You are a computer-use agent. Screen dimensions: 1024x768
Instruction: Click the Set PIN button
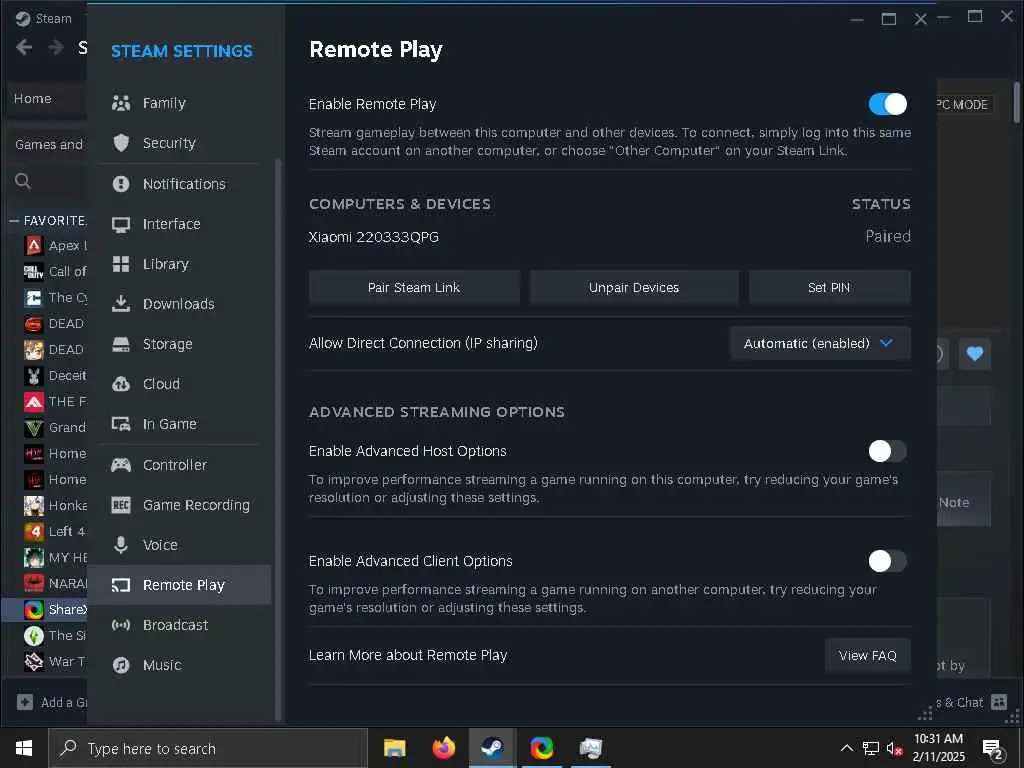coord(829,287)
